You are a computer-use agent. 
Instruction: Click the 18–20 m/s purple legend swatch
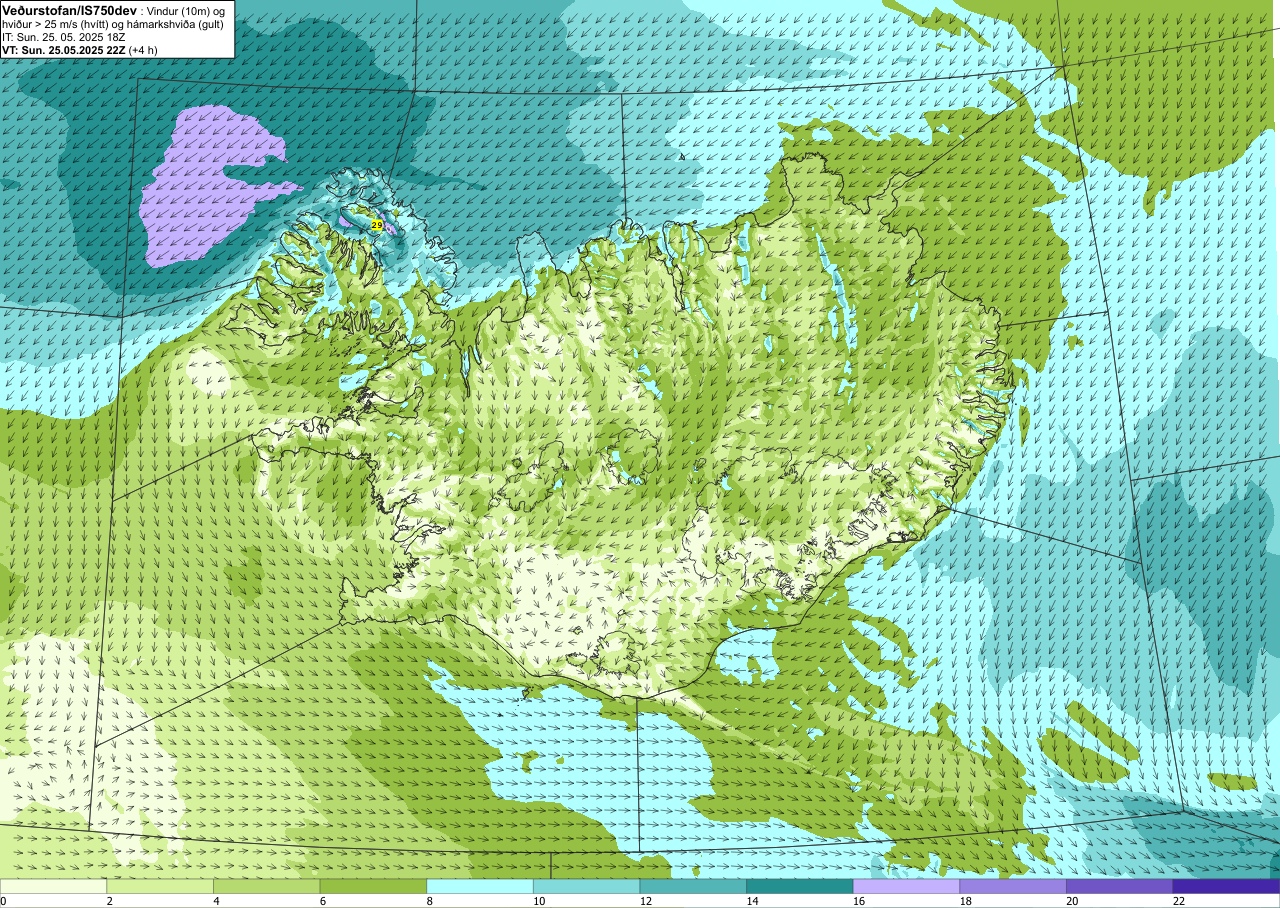tap(1013, 886)
